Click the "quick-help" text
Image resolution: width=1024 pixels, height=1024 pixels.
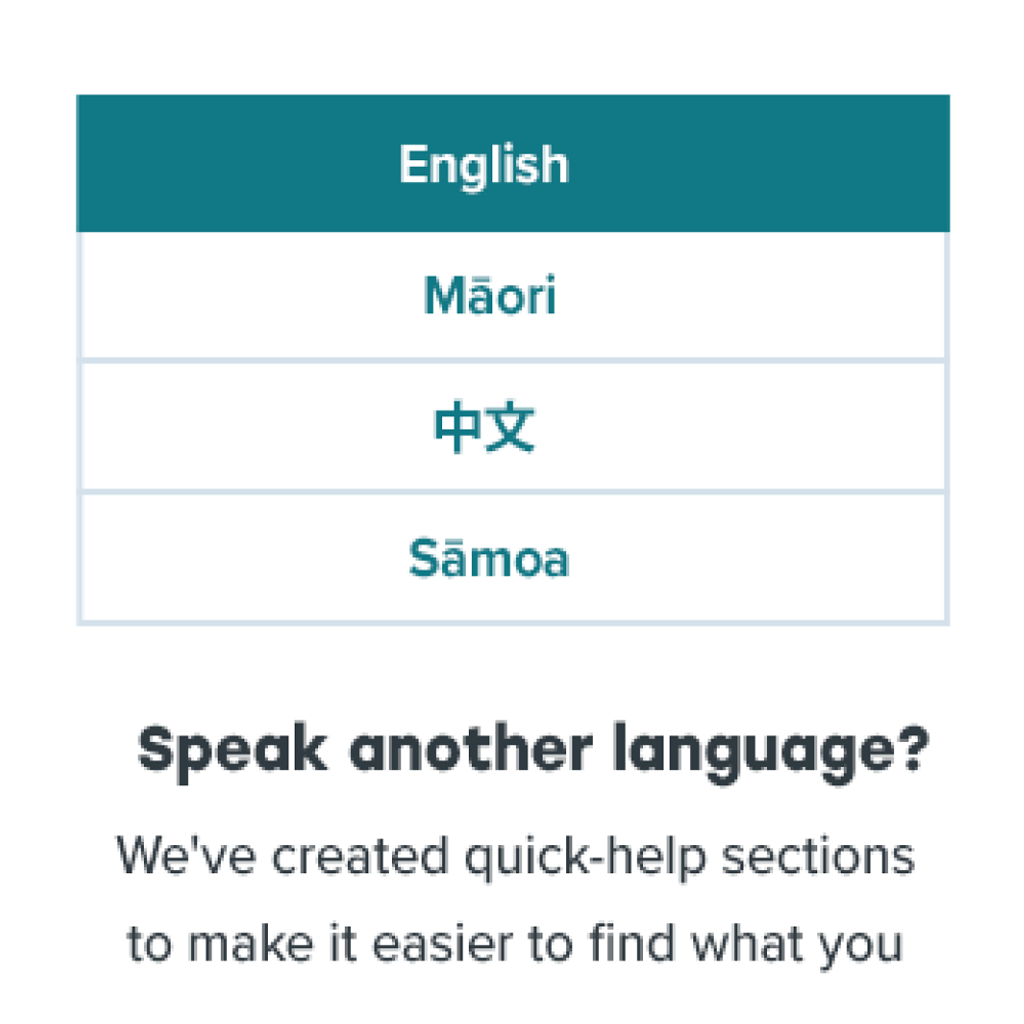click(585, 859)
